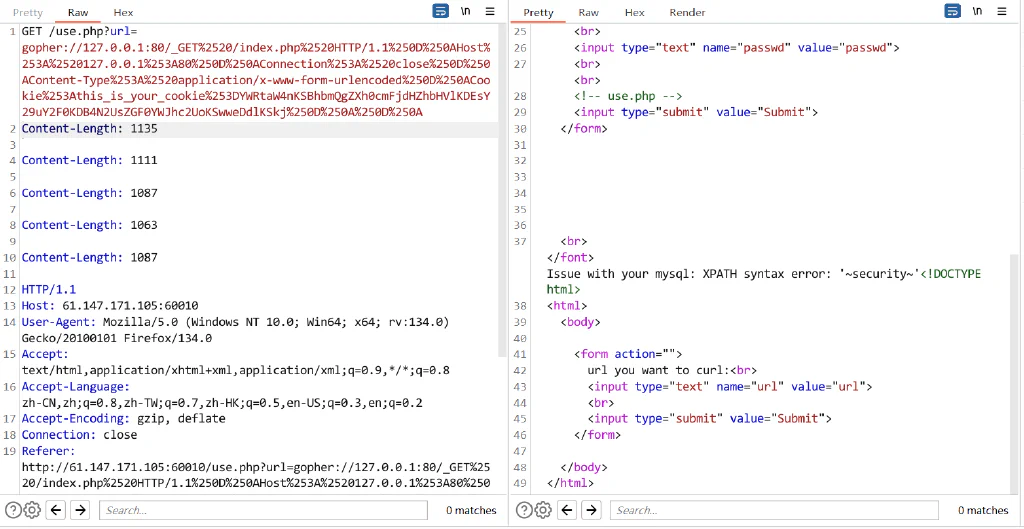Switch response panel to Pretty tab
This screenshot has width=1024, height=529.
pyautogui.click(x=538, y=12)
